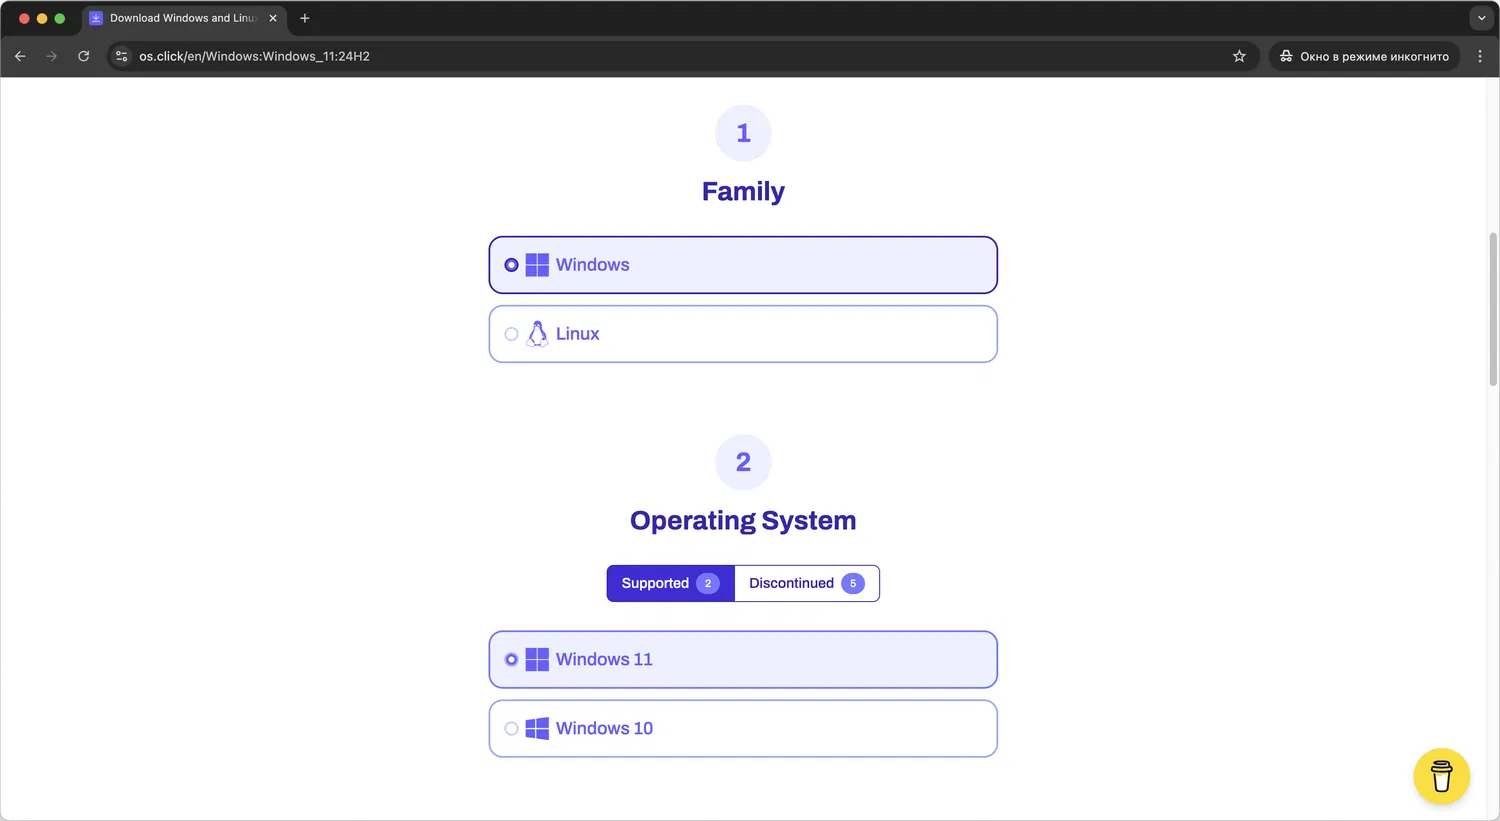Click the Windows 11 label text
This screenshot has height=821, width=1500.
click(604, 660)
